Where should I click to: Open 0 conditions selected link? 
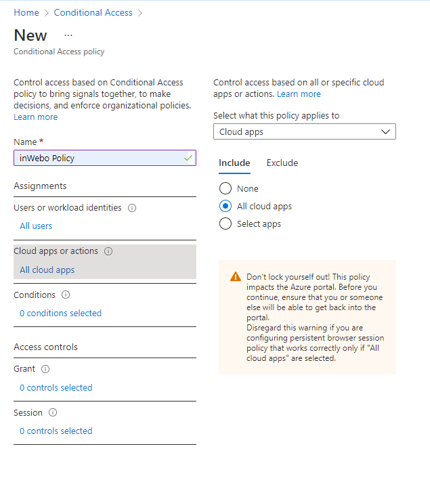60,313
